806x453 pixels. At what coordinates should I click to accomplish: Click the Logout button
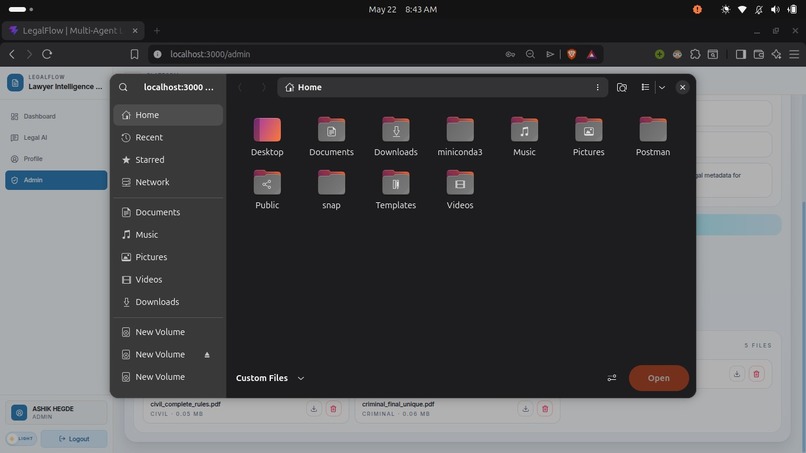coord(74,439)
